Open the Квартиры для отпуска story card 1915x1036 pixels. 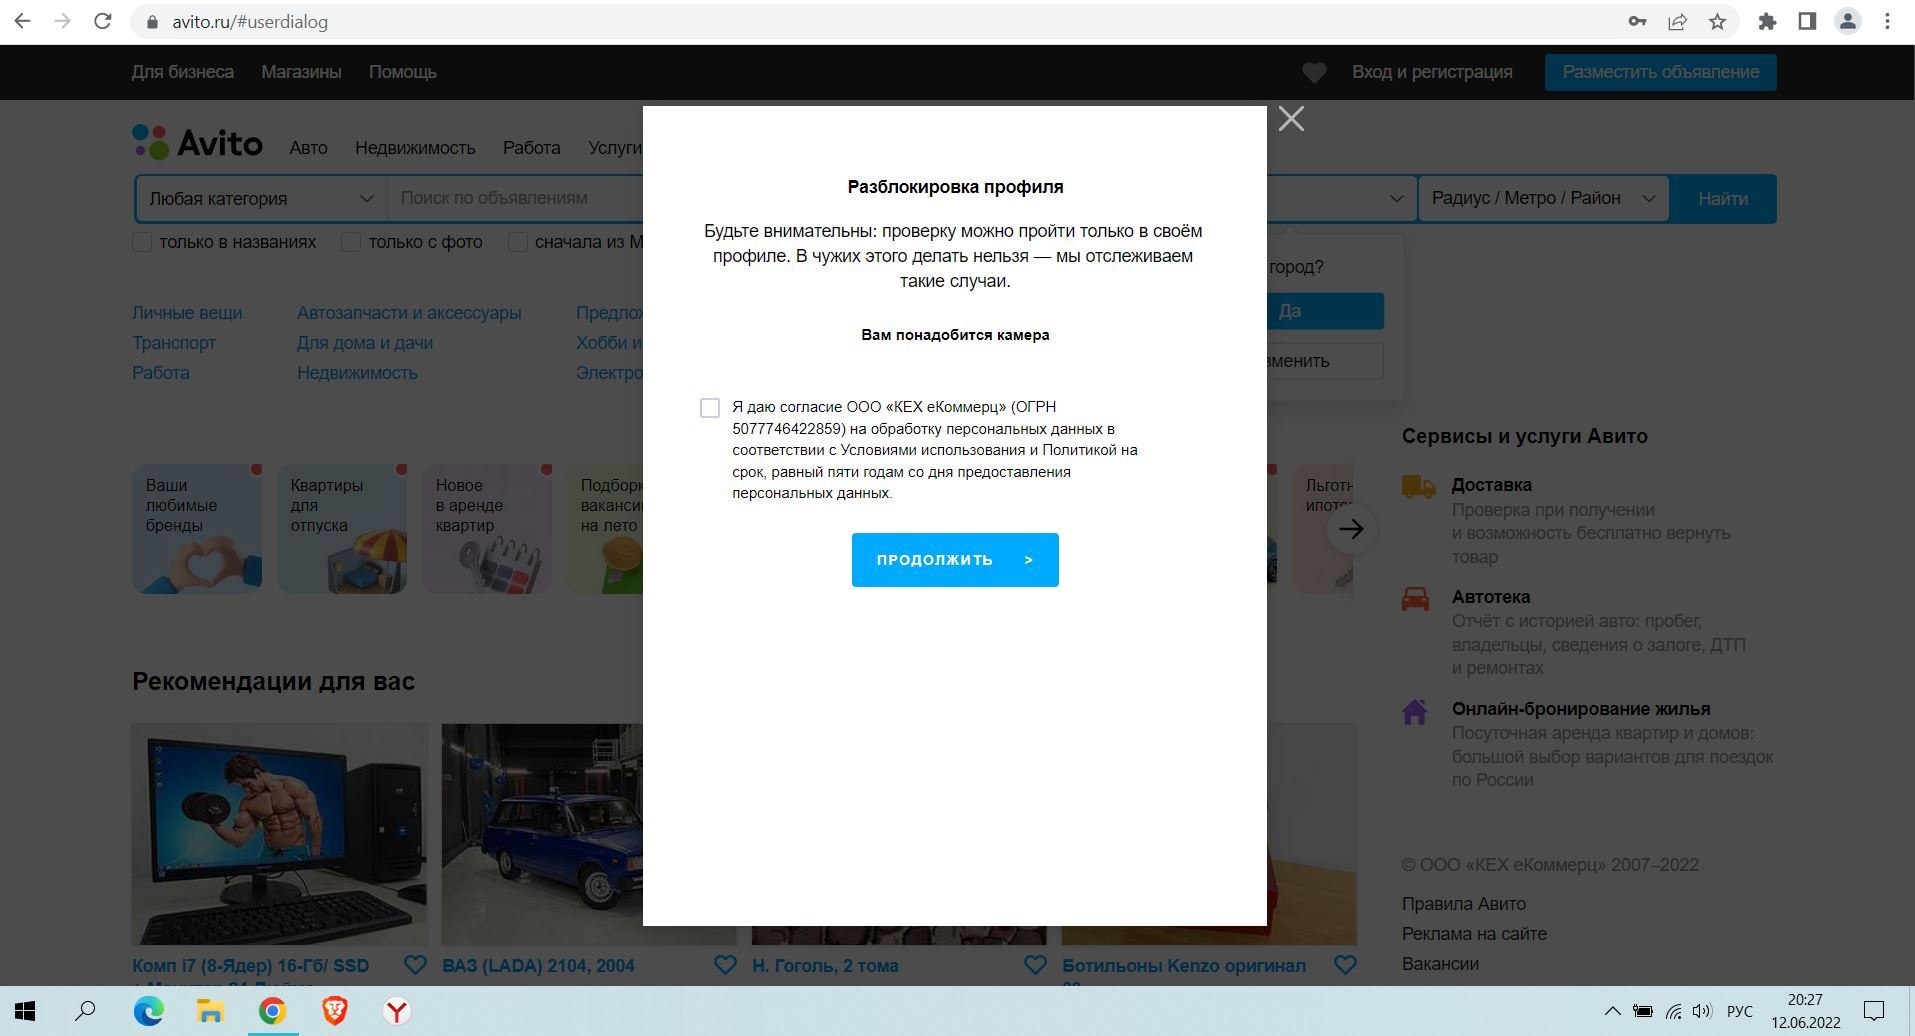[x=342, y=528]
